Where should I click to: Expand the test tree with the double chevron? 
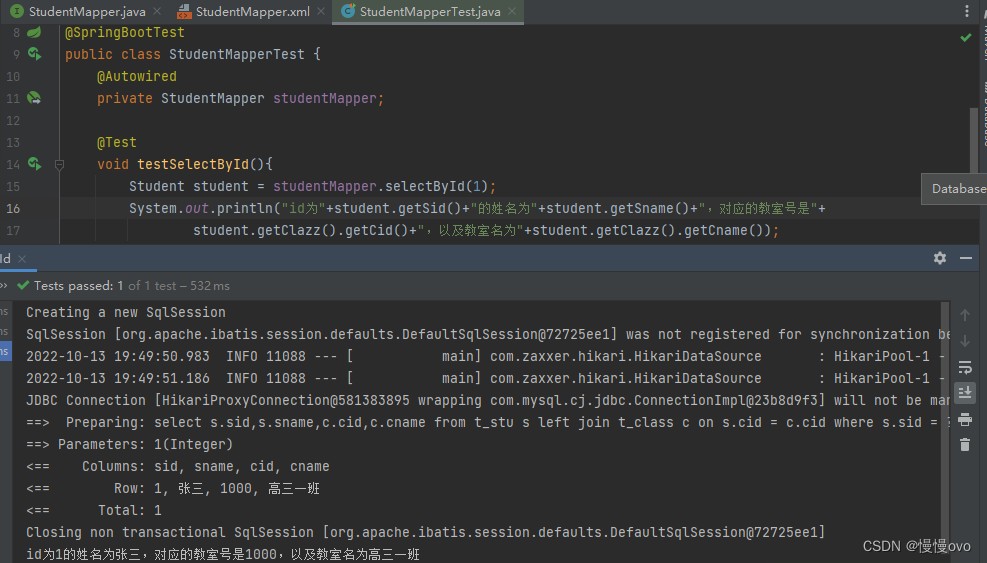4,286
